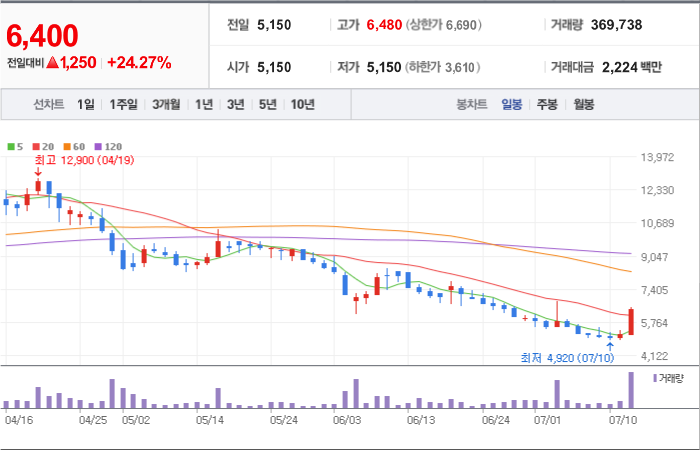Click the 12,330 y-axis label
This screenshot has width=700, height=450.
(x=658, y=190)
